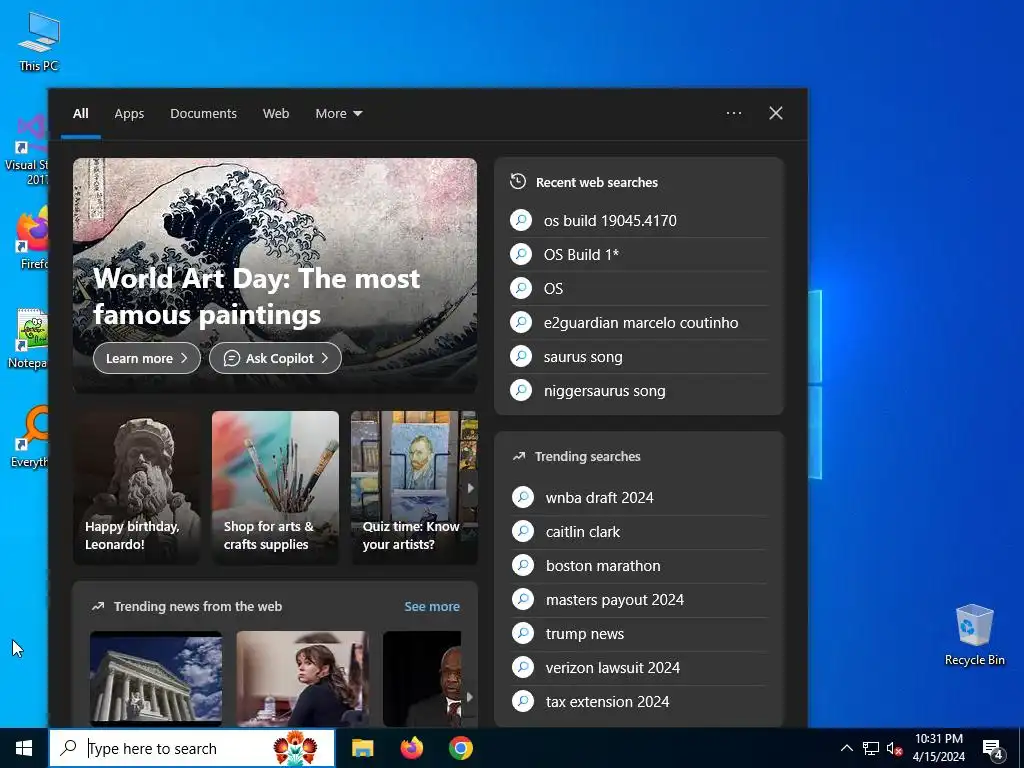Open the Action Center notifications icon

993,748
